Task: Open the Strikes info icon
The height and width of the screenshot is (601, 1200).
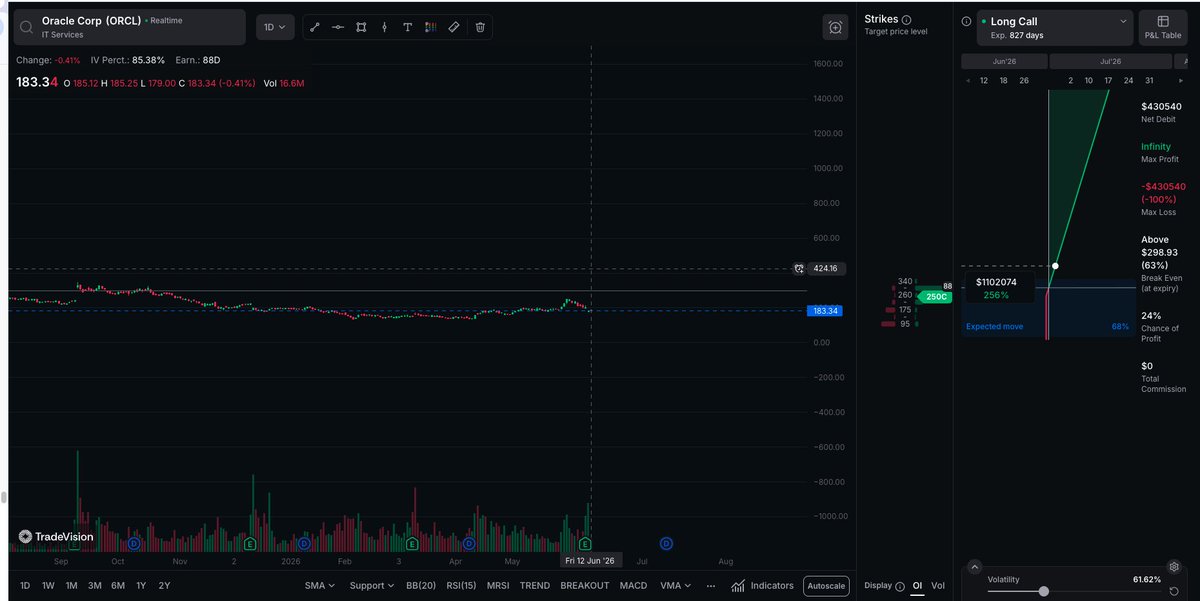Action: coord(907,20)
